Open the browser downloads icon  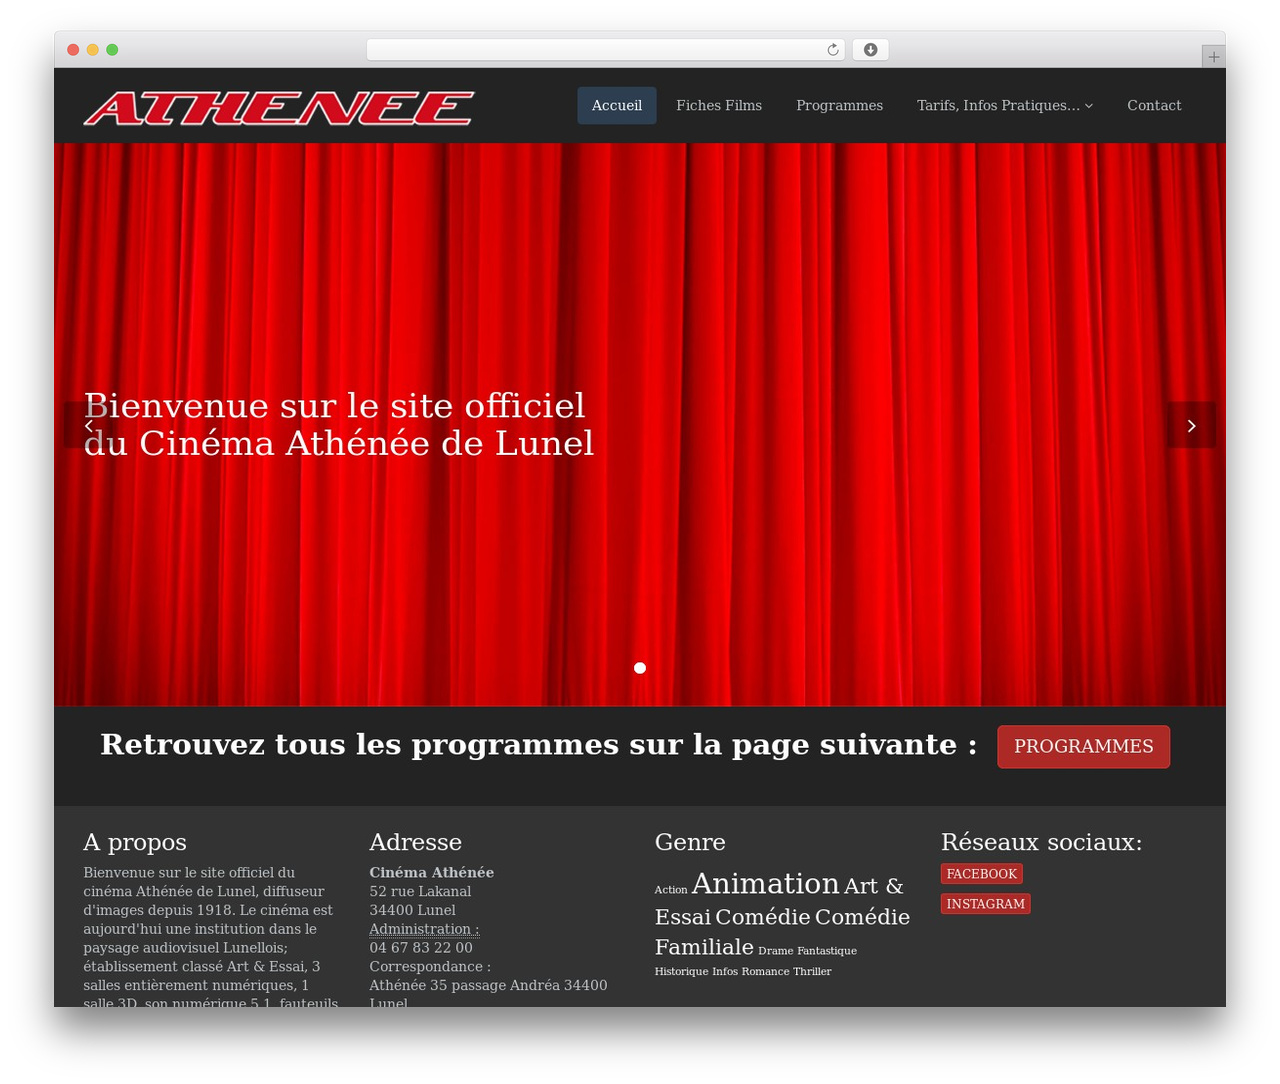click(870, 50)
